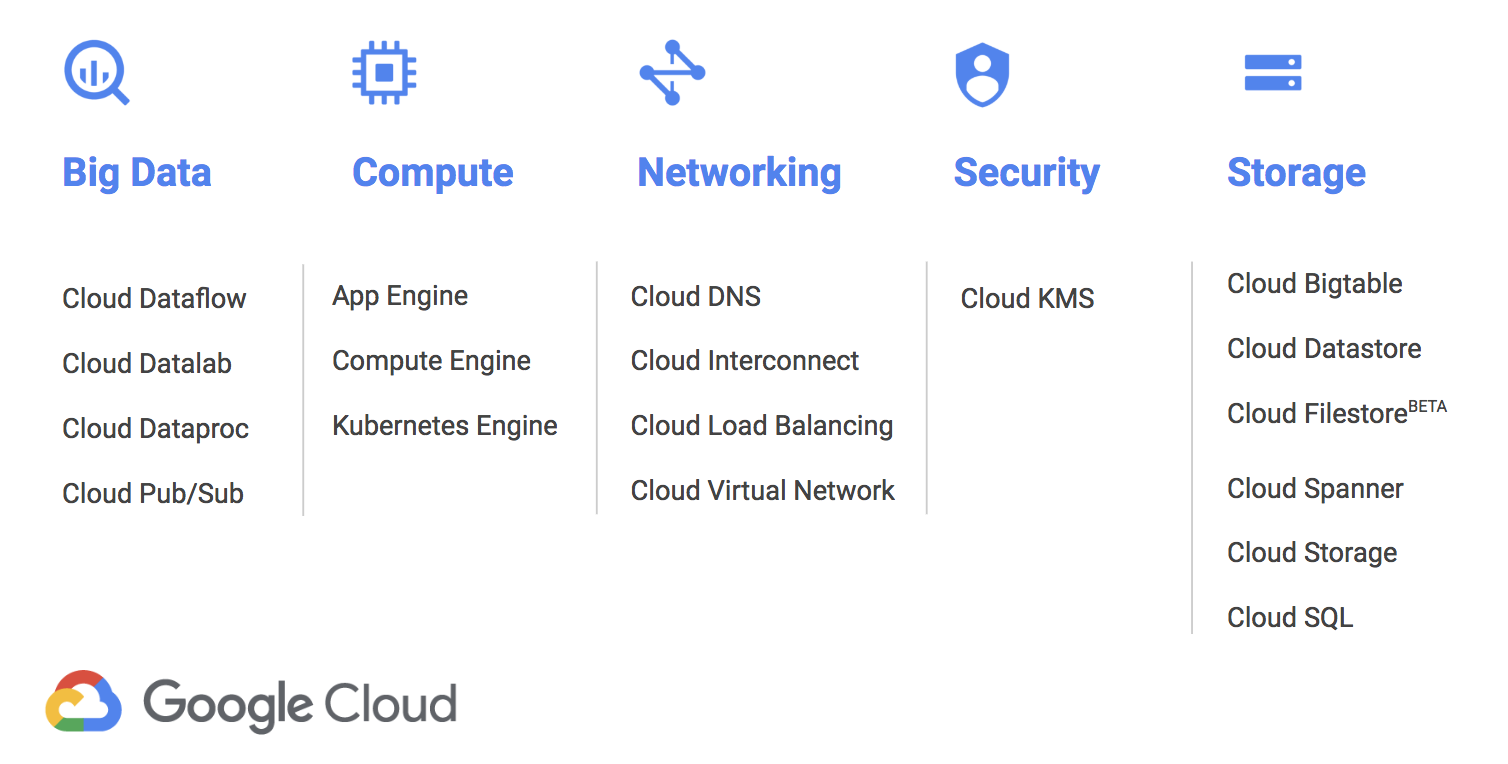
Task: Open the Cloud Pub/Sub link
Action: tap(153, 494)
